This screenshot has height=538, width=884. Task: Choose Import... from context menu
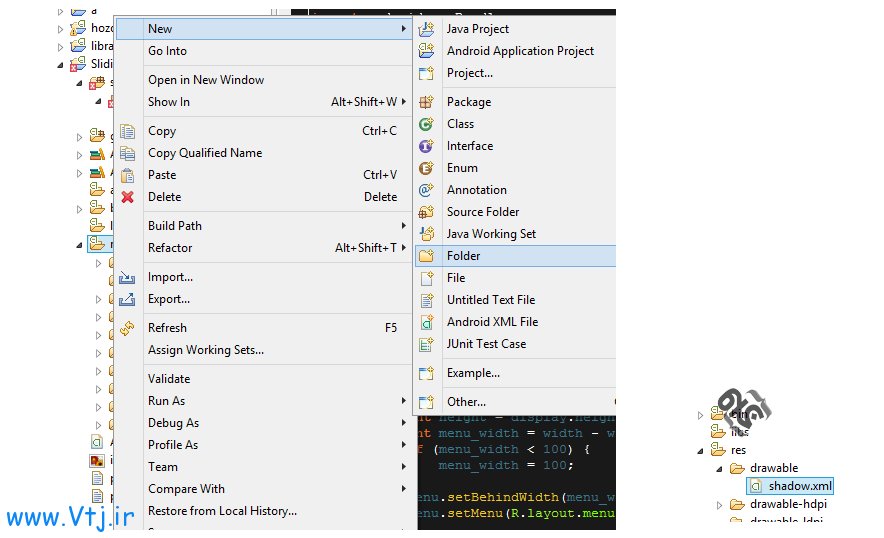tap(171, 277)
